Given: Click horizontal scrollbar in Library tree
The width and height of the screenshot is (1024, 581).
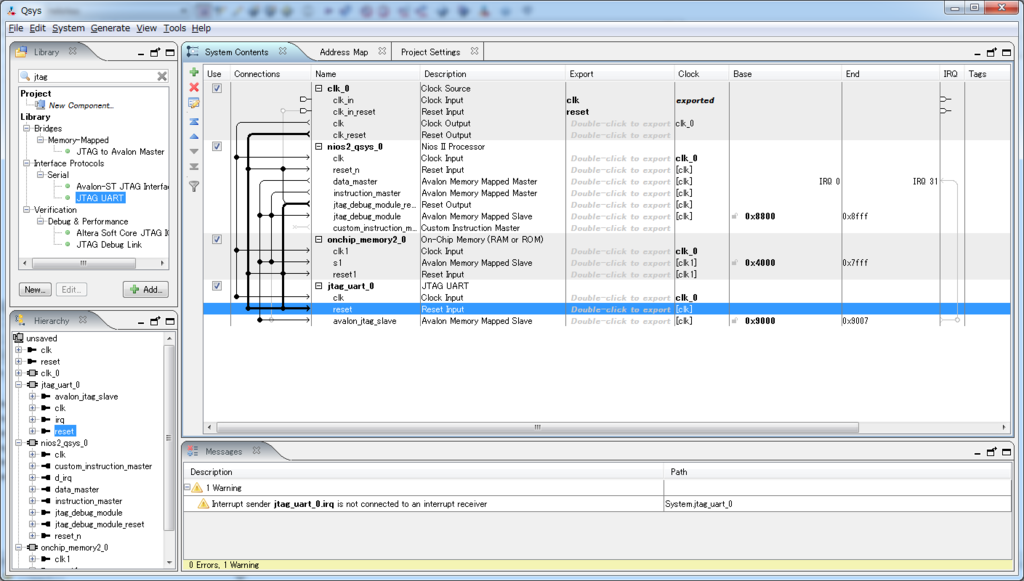Looking at the screenshot, I should coord(84,263).
